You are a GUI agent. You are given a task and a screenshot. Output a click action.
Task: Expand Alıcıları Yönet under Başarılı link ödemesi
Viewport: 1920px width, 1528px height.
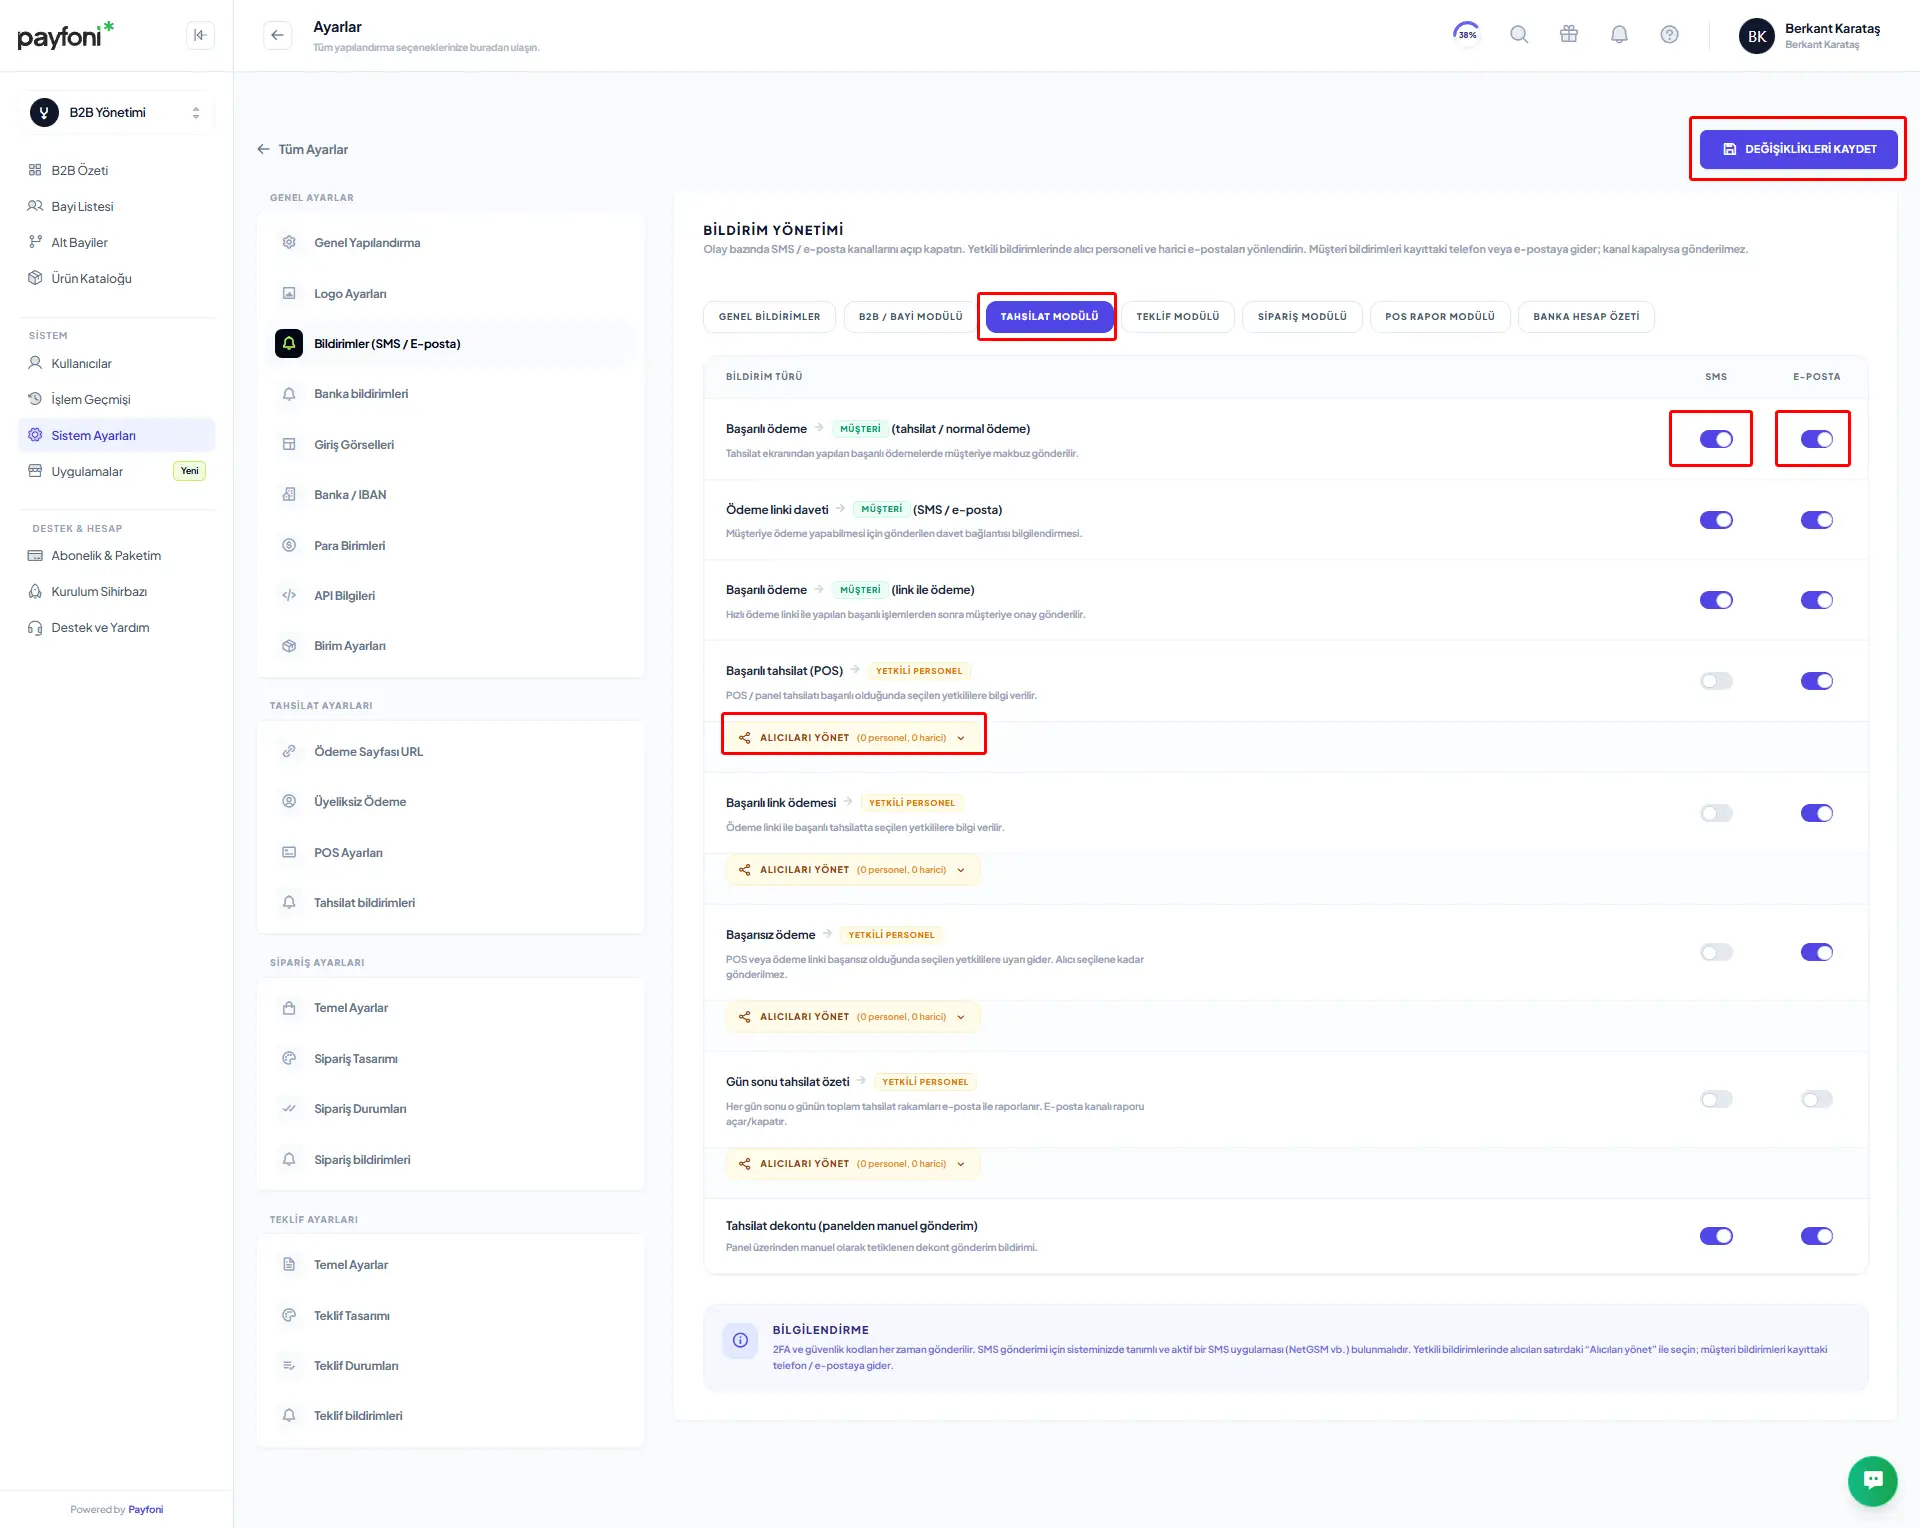[x=853, y=870]
